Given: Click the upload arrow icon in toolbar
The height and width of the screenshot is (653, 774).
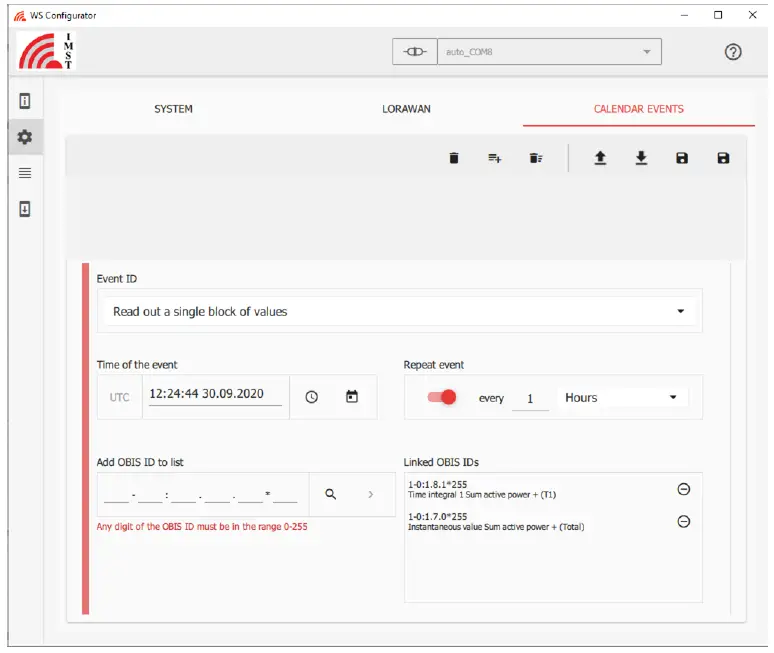Looking at the screenshot, I should pyautogui.click(x=600, y=158).
